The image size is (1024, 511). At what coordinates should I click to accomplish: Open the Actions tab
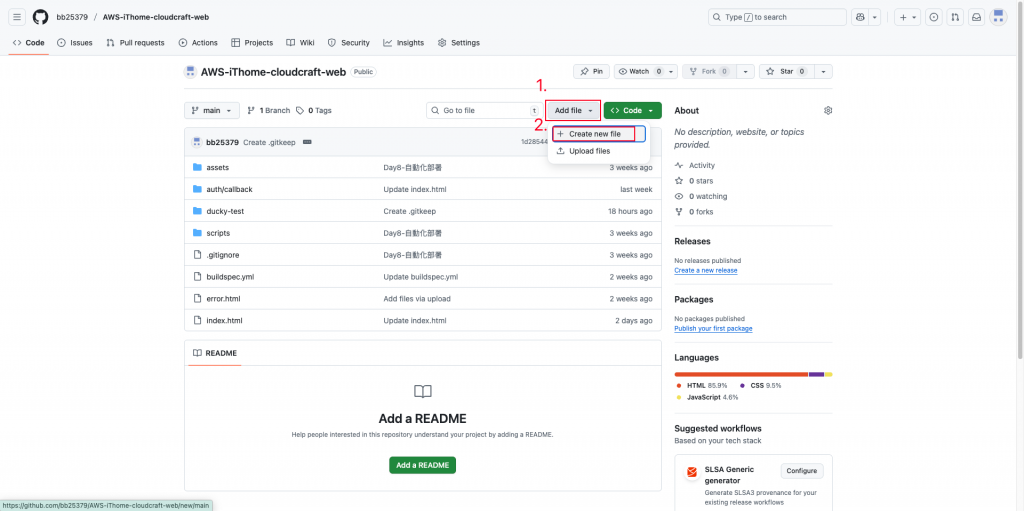pyautogui.click(x=198, y=42)
